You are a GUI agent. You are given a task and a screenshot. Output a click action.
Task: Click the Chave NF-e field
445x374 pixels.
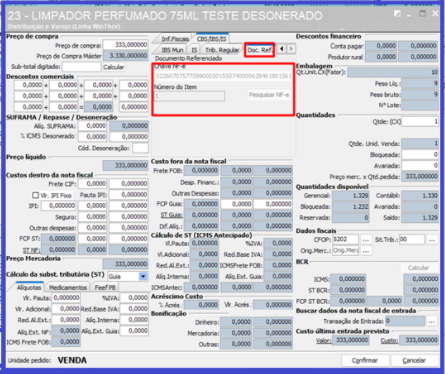coord(223,76)
